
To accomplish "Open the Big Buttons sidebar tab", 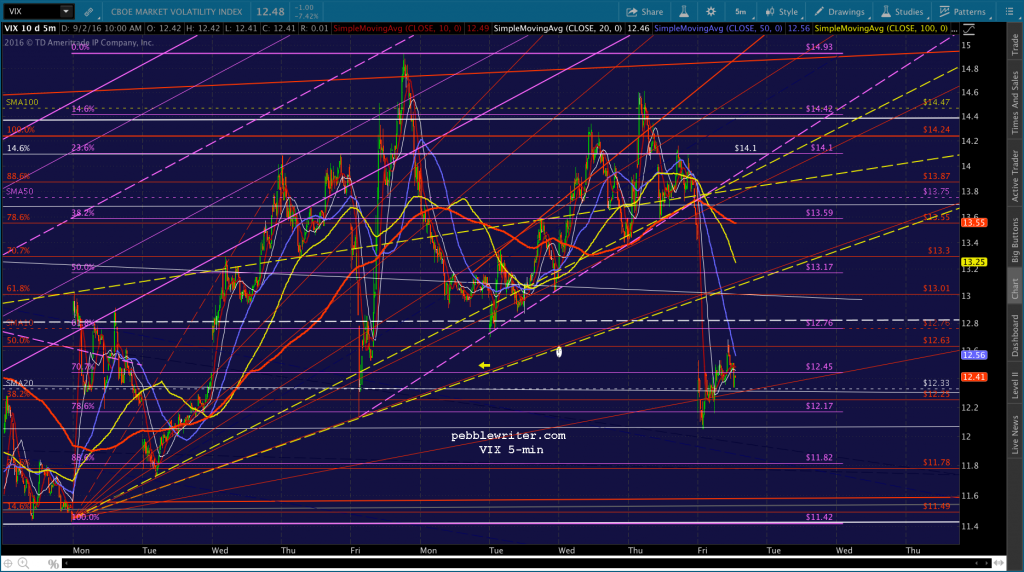I will [1015, 240].
